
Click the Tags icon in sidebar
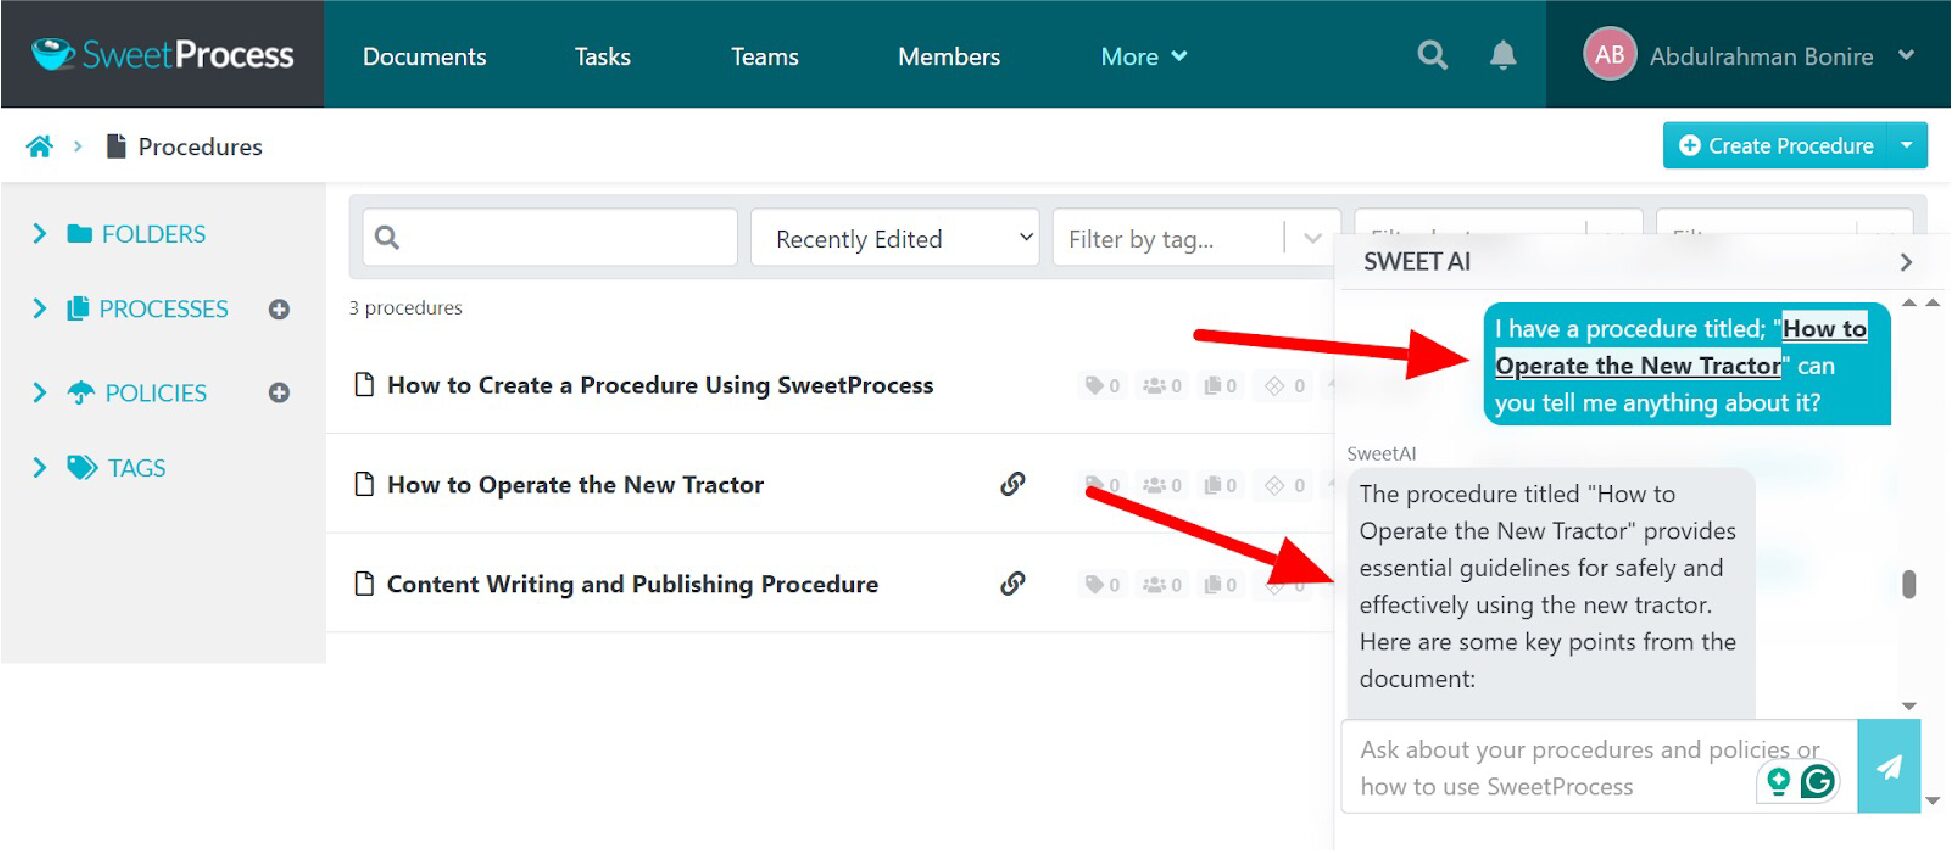click(82, 467)
